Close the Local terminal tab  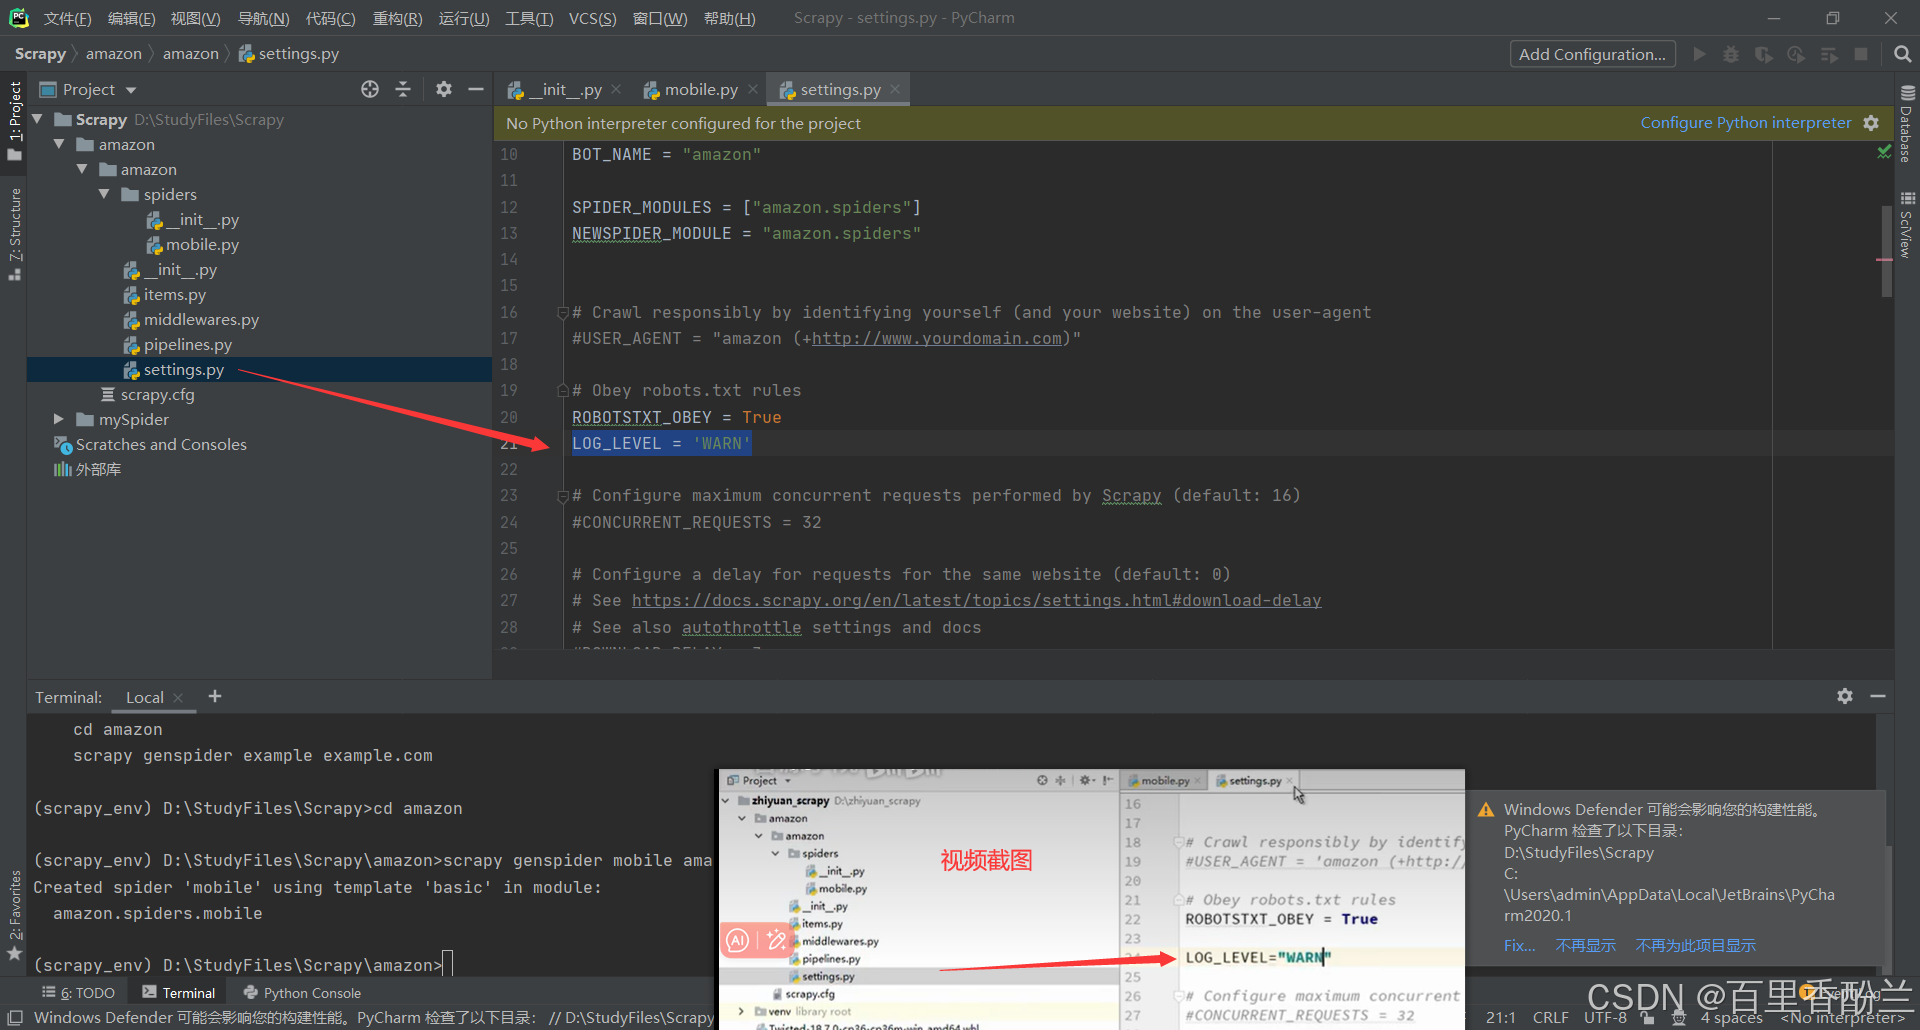[x=178, y=697]
